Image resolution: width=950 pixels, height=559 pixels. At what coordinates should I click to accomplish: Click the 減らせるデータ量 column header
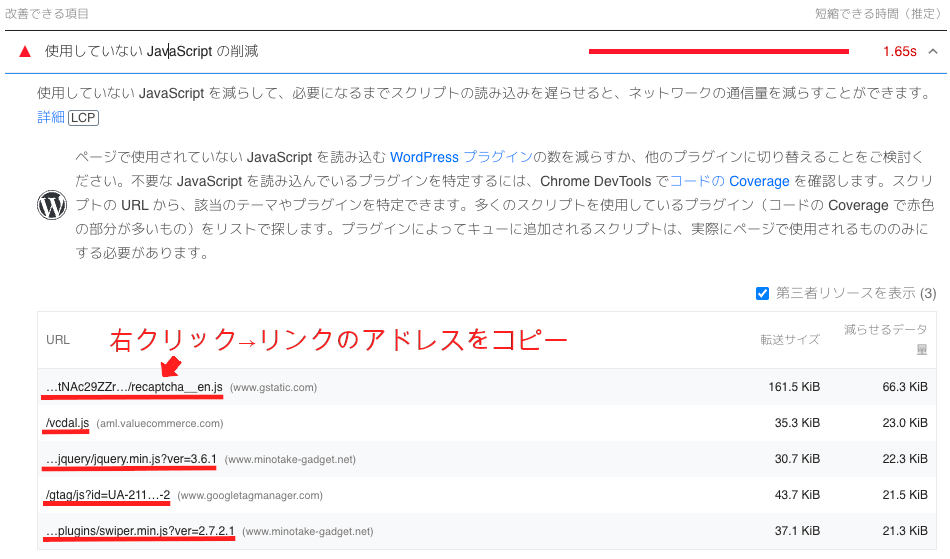(x=886, y=339)
